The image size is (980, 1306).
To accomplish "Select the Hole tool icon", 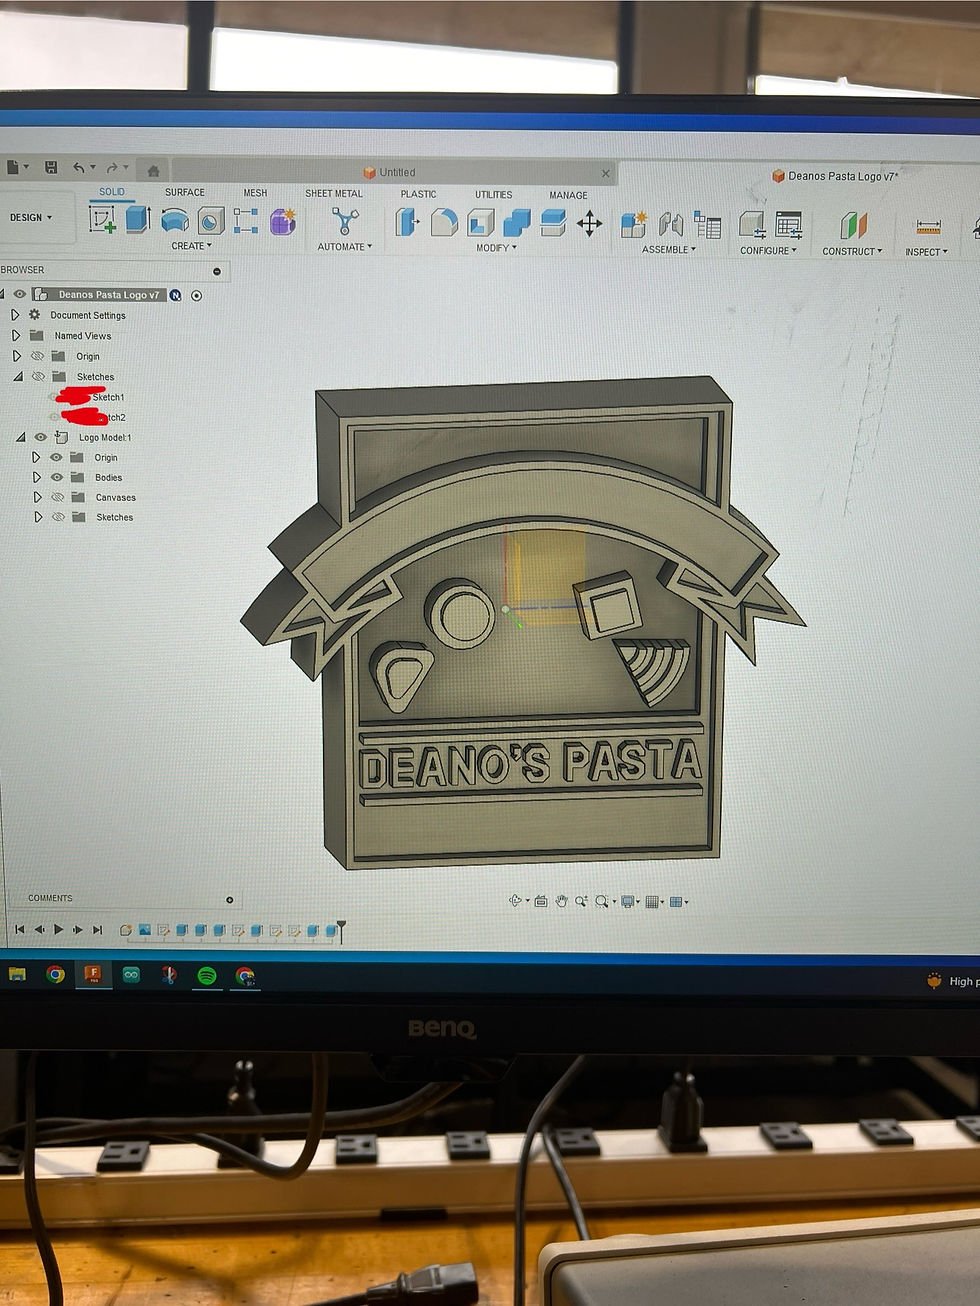I will pos(211,221).
